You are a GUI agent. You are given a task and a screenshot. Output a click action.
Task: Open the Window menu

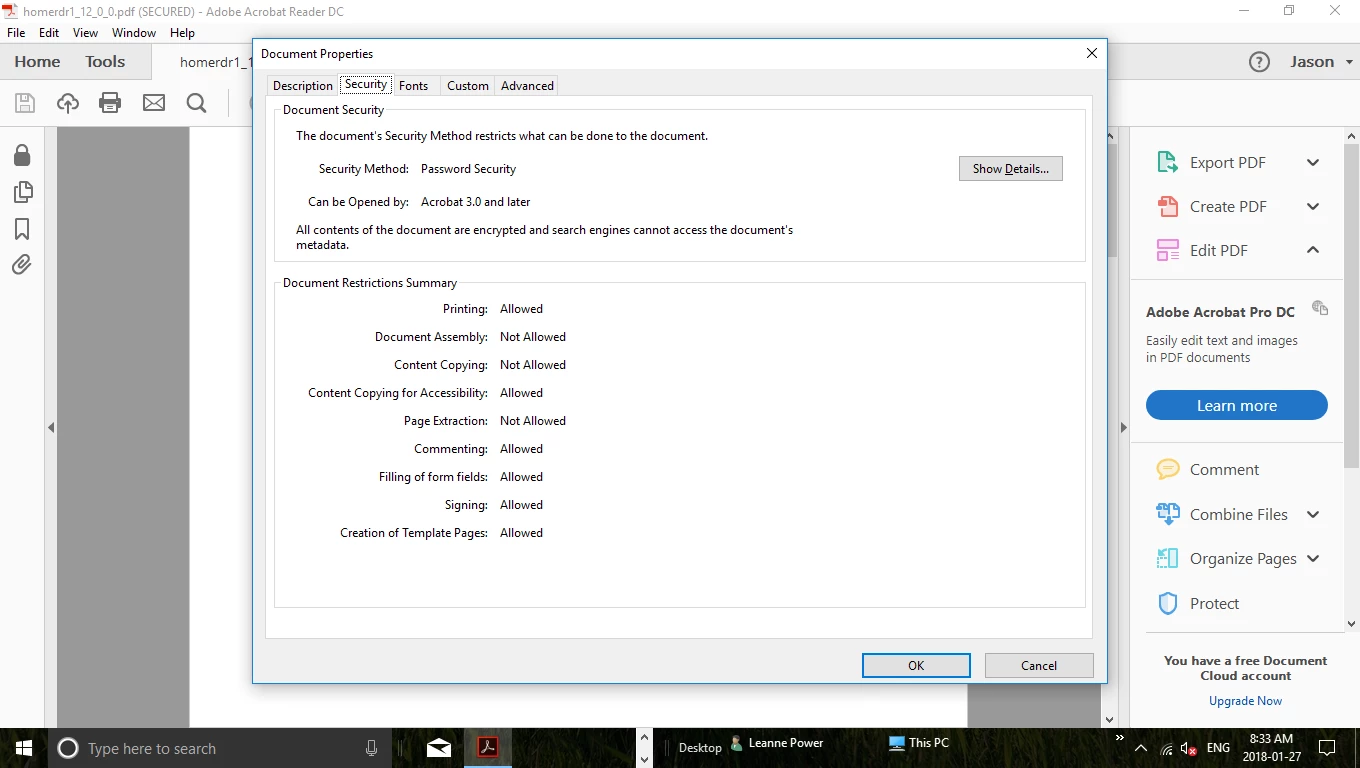(x=133, y=33)
